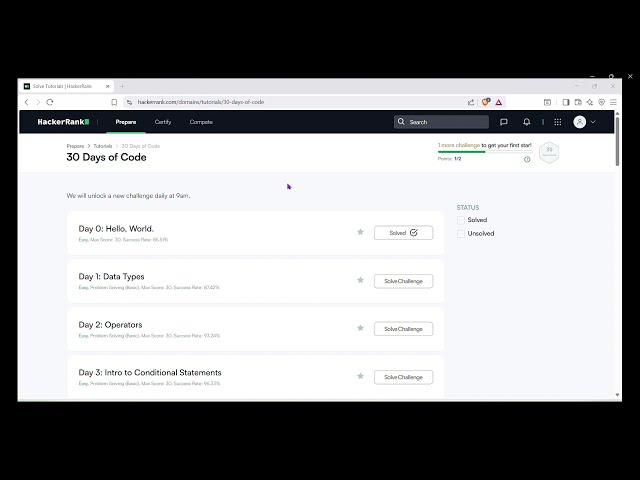Click the 30 Days hexagon badge
Screen dimensions: 640x480
point(549,152)
